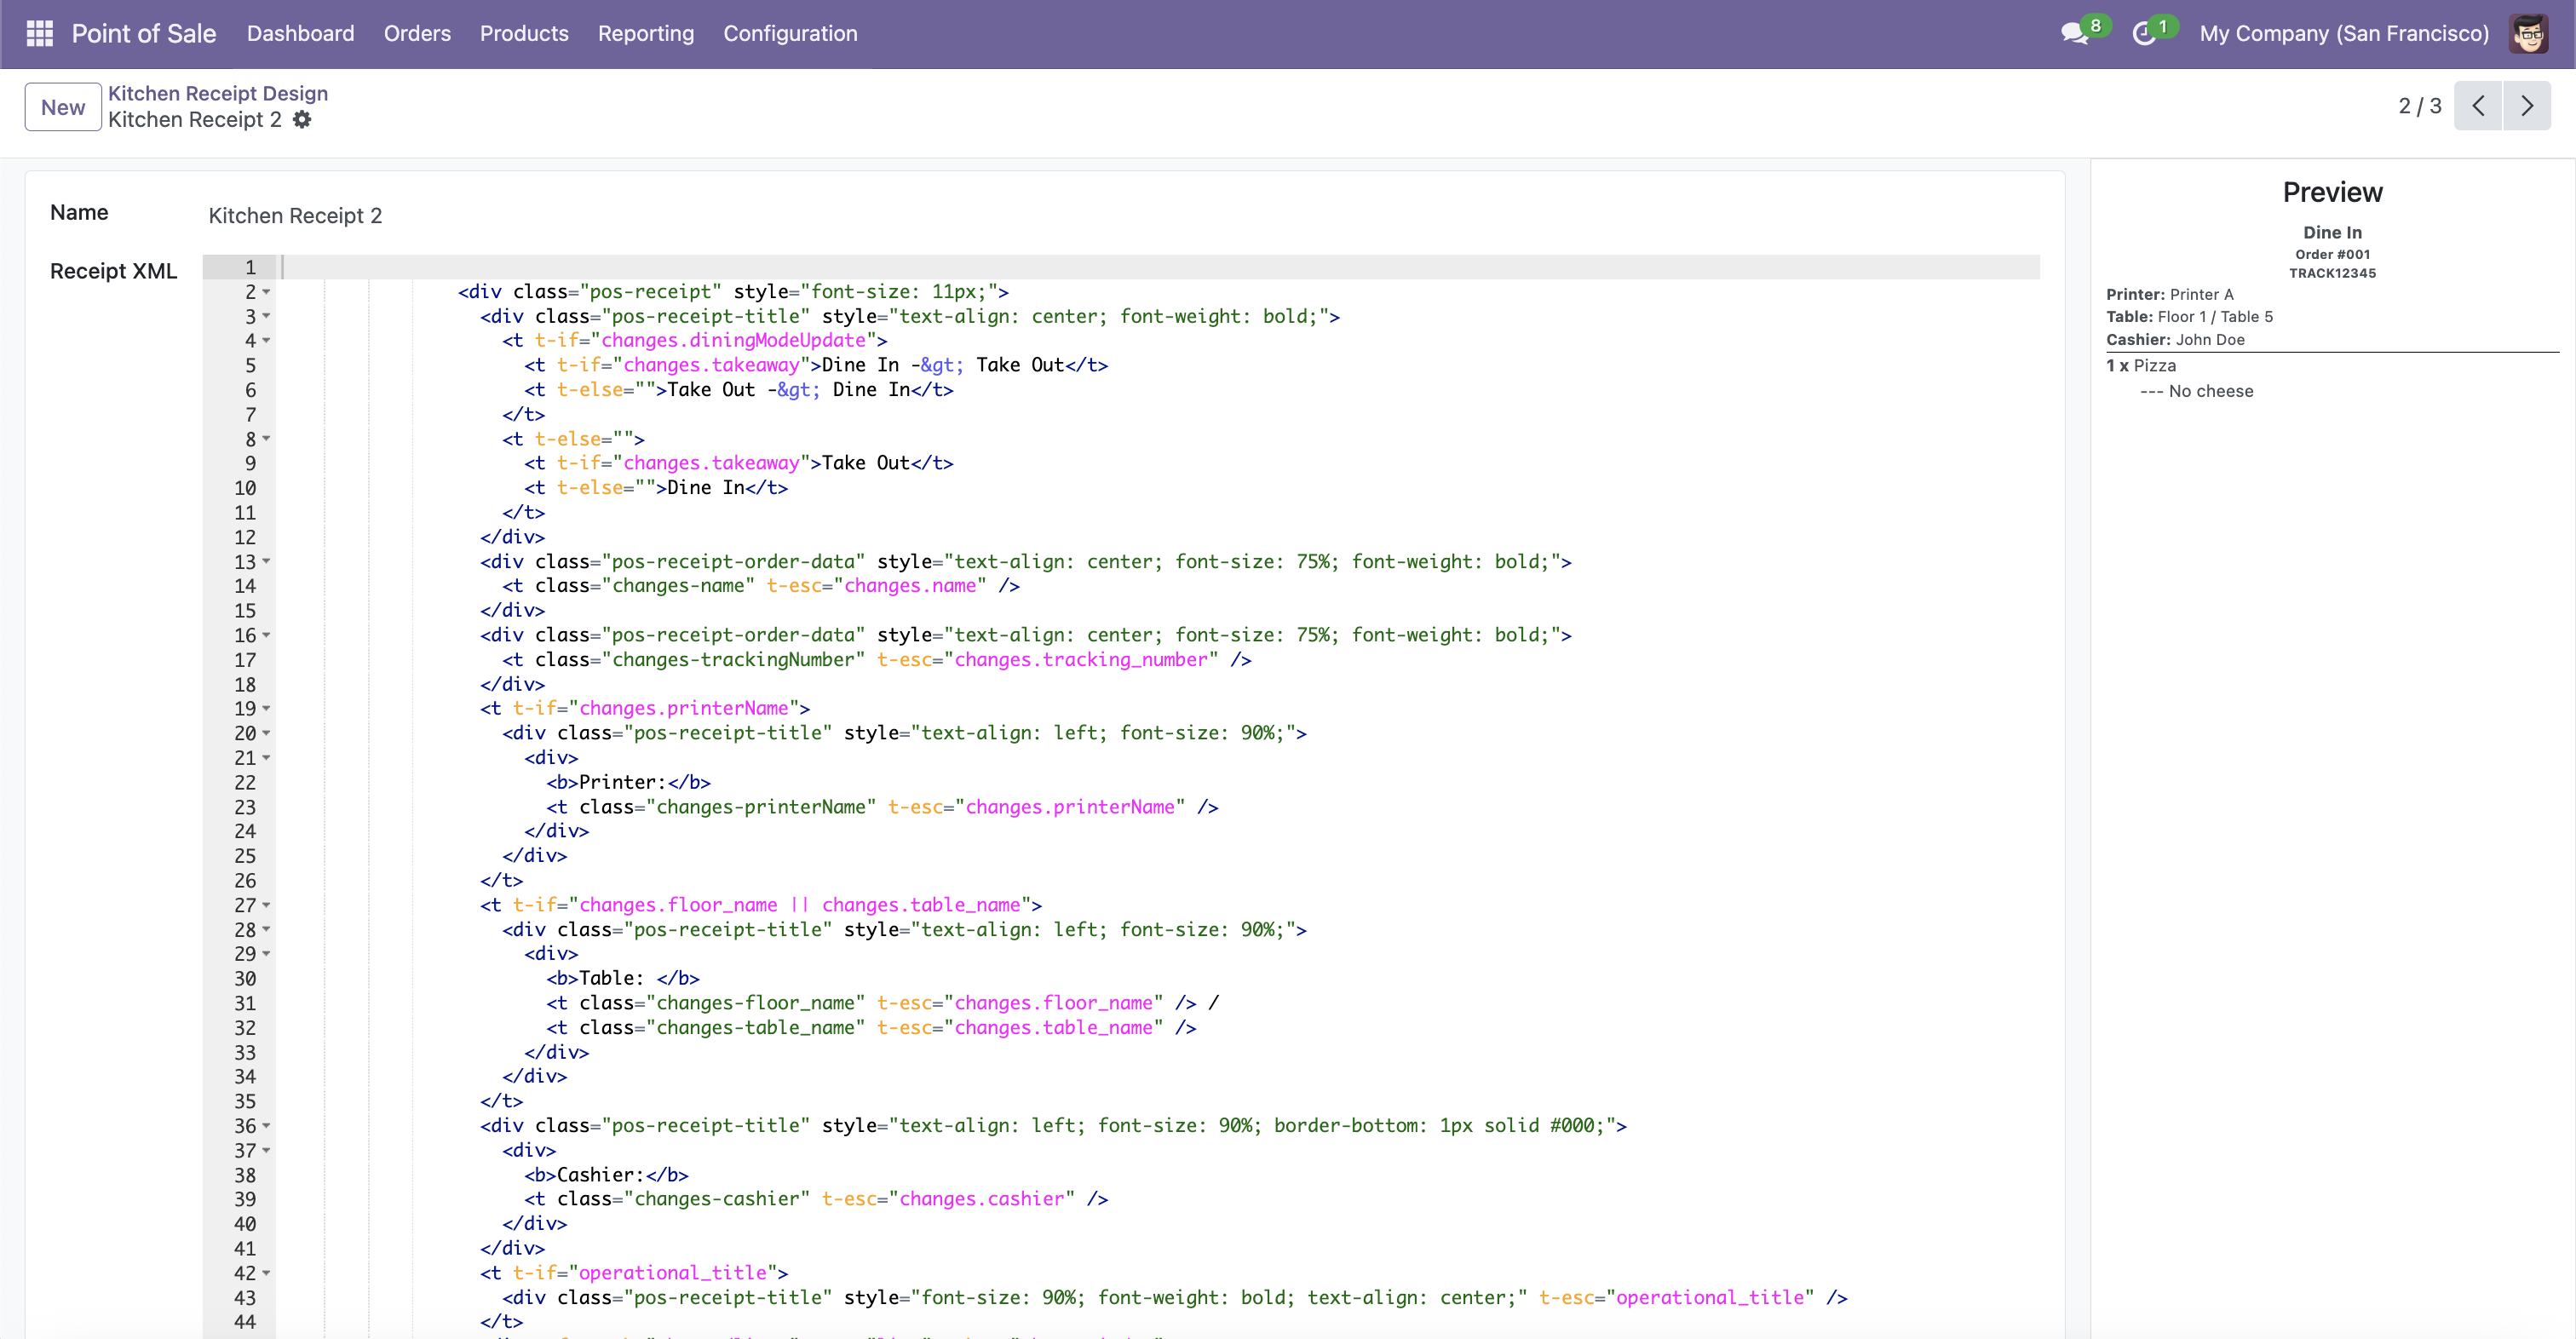
Task: Open the Kitchen Receipt Design breadcrumb link
Action: click(218, 93)
